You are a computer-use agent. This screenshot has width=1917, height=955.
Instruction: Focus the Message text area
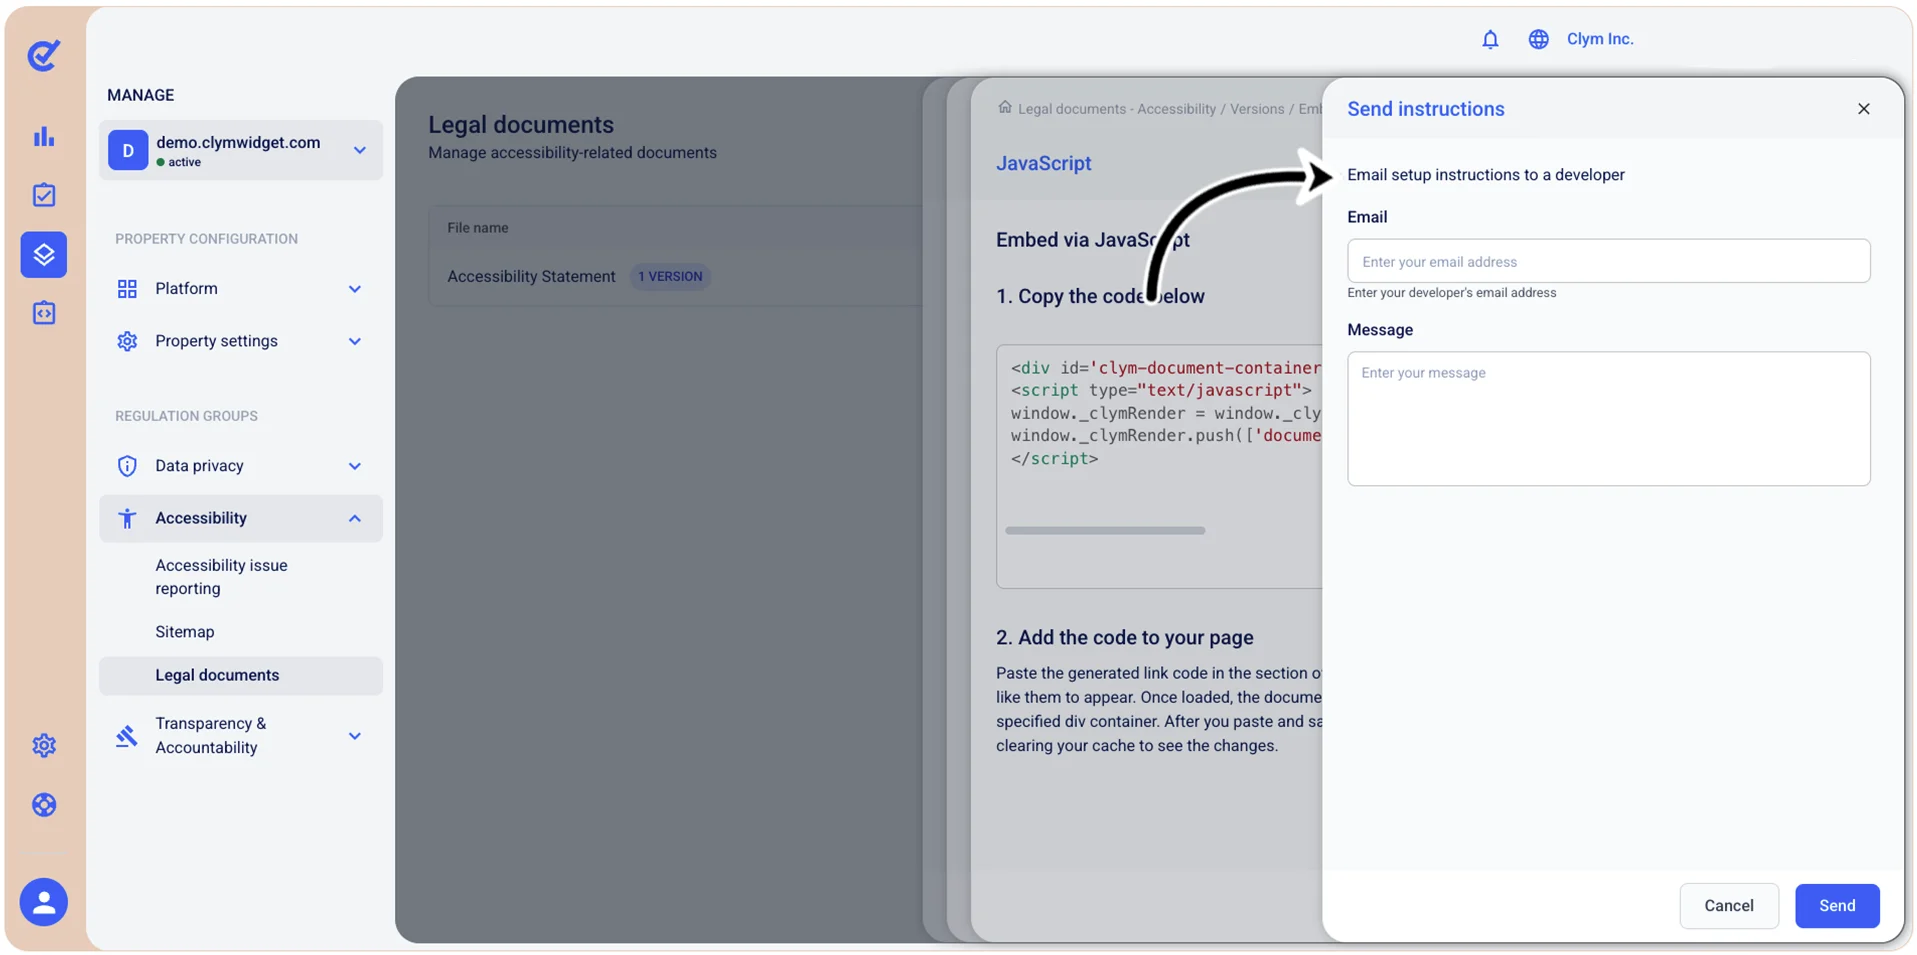(x=1608, y=418)
